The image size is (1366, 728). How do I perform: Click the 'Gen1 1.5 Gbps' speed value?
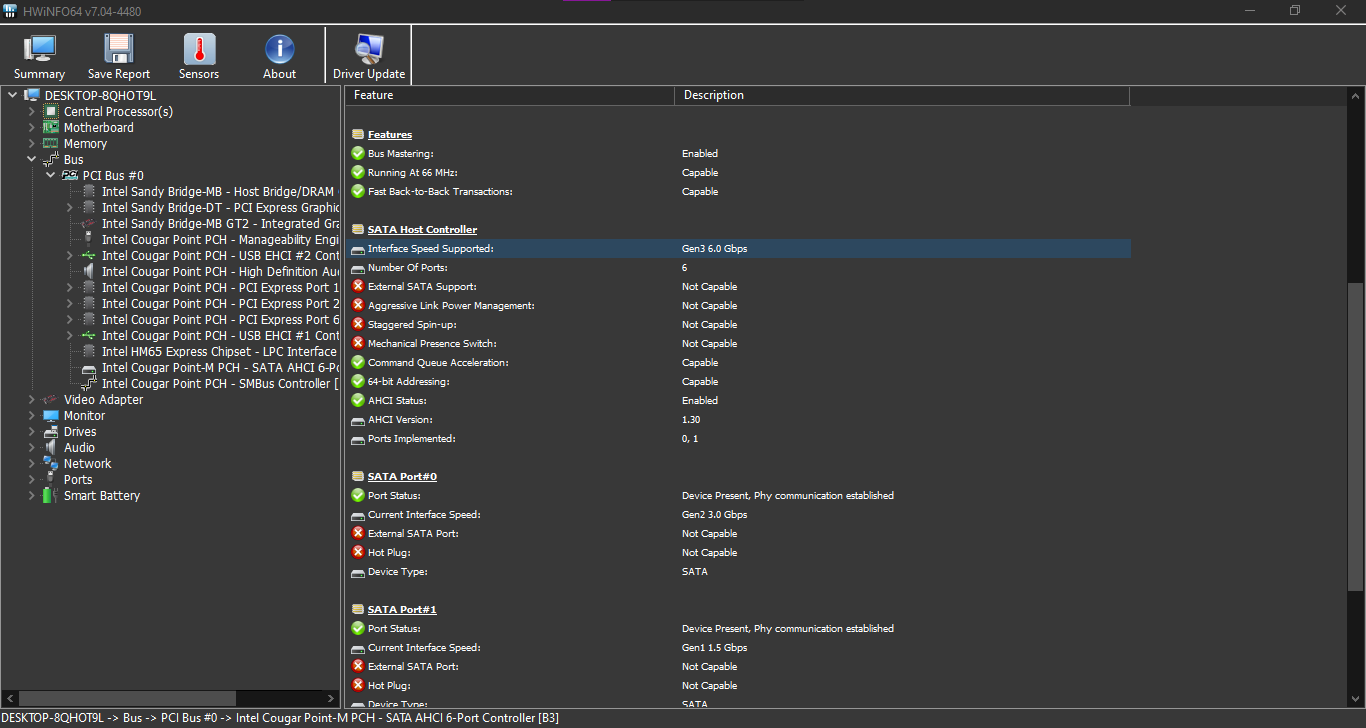[x=714, y=647]
